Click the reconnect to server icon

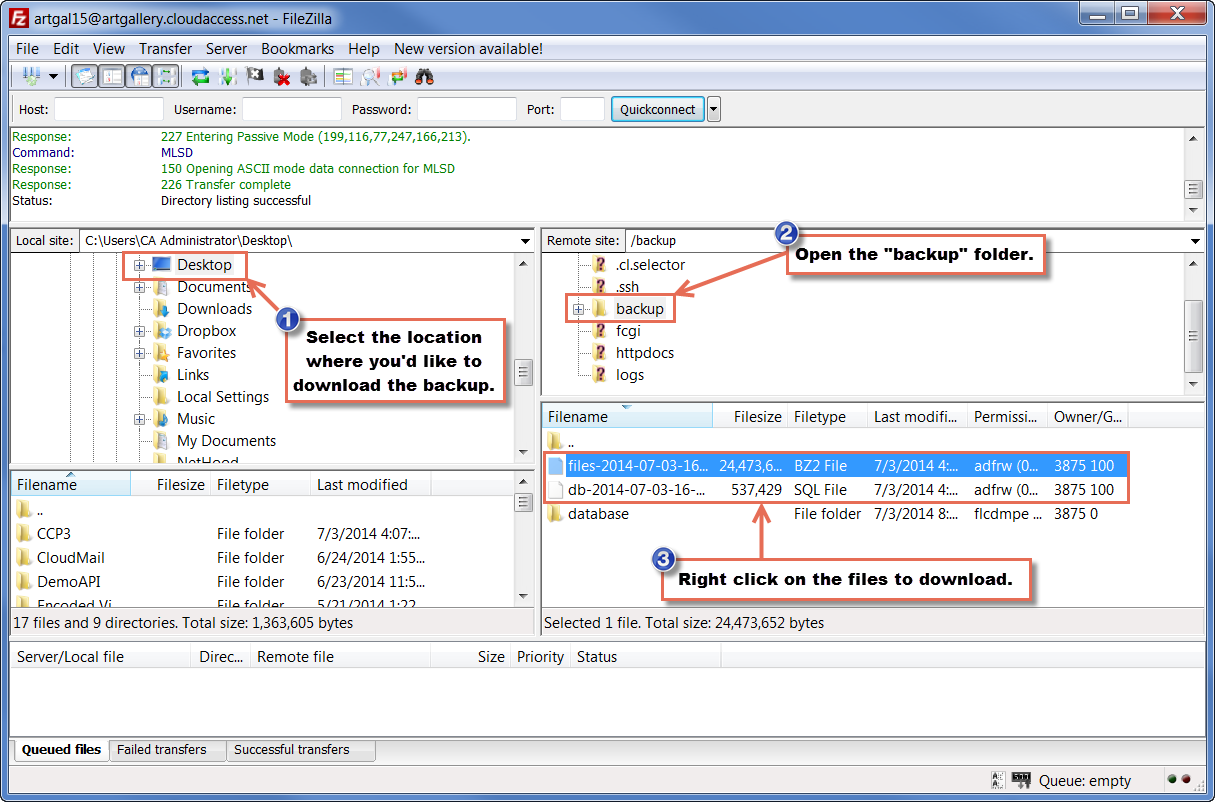[308, 76]
